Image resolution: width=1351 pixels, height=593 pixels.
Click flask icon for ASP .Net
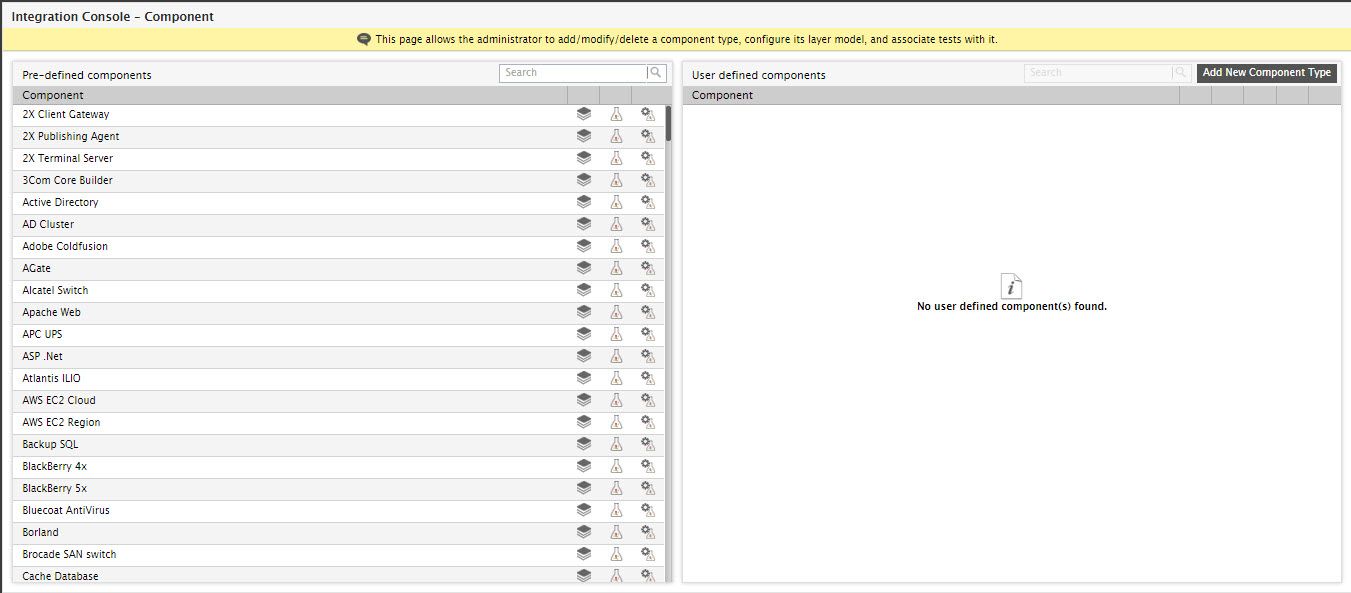tap(616, 356)
